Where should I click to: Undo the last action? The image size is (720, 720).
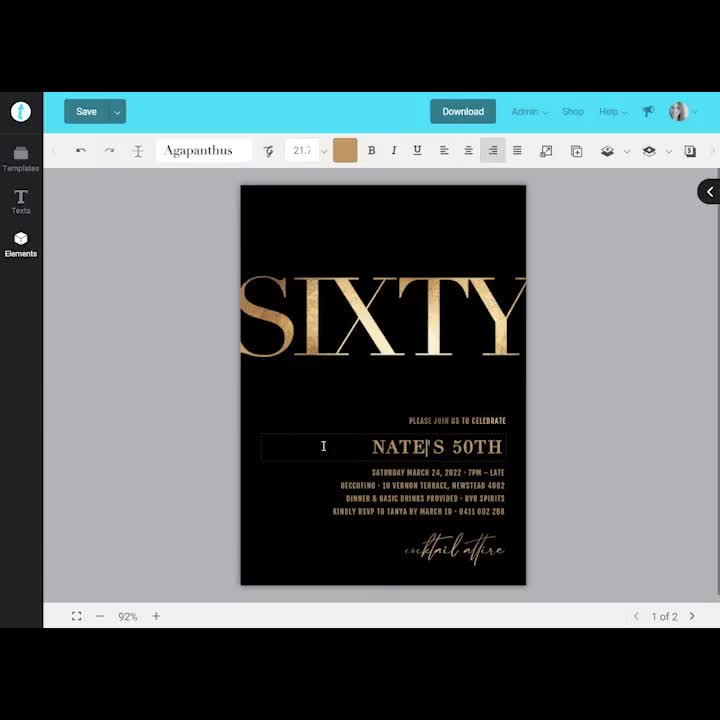click(x=81, y=151)
